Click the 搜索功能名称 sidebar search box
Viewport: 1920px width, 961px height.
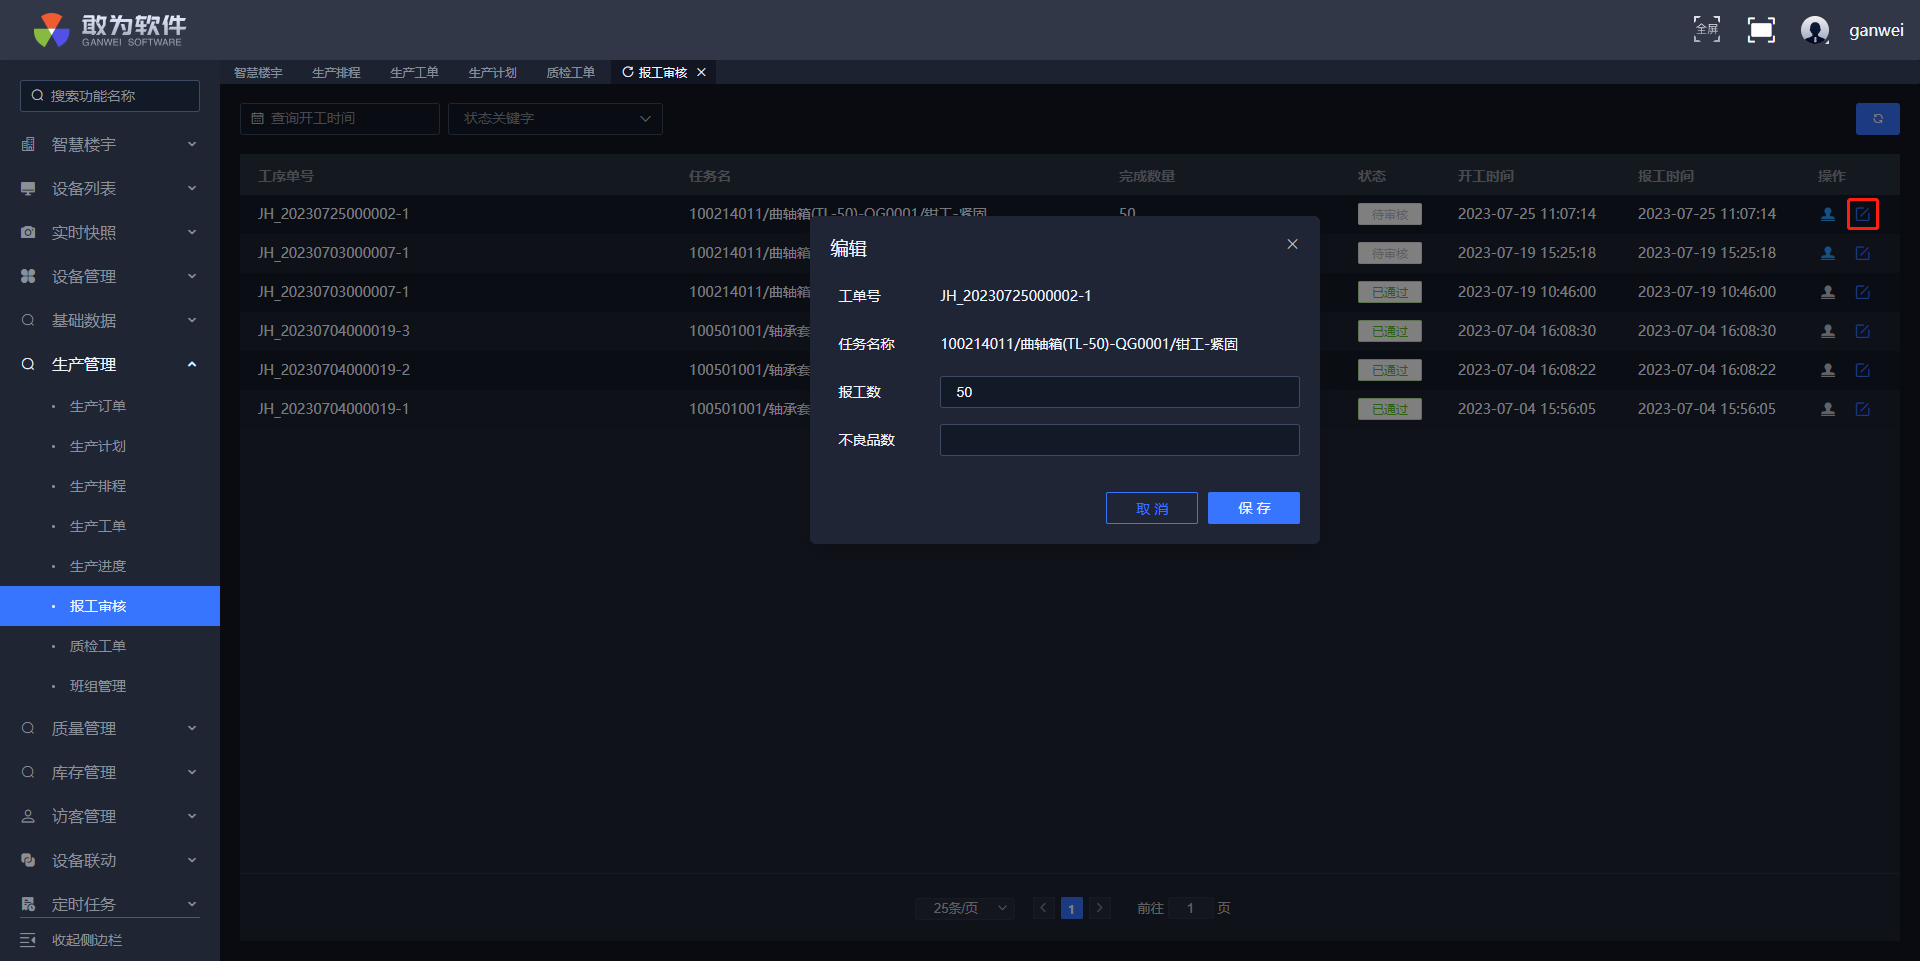pyautogui.click(x=110, y=96)
